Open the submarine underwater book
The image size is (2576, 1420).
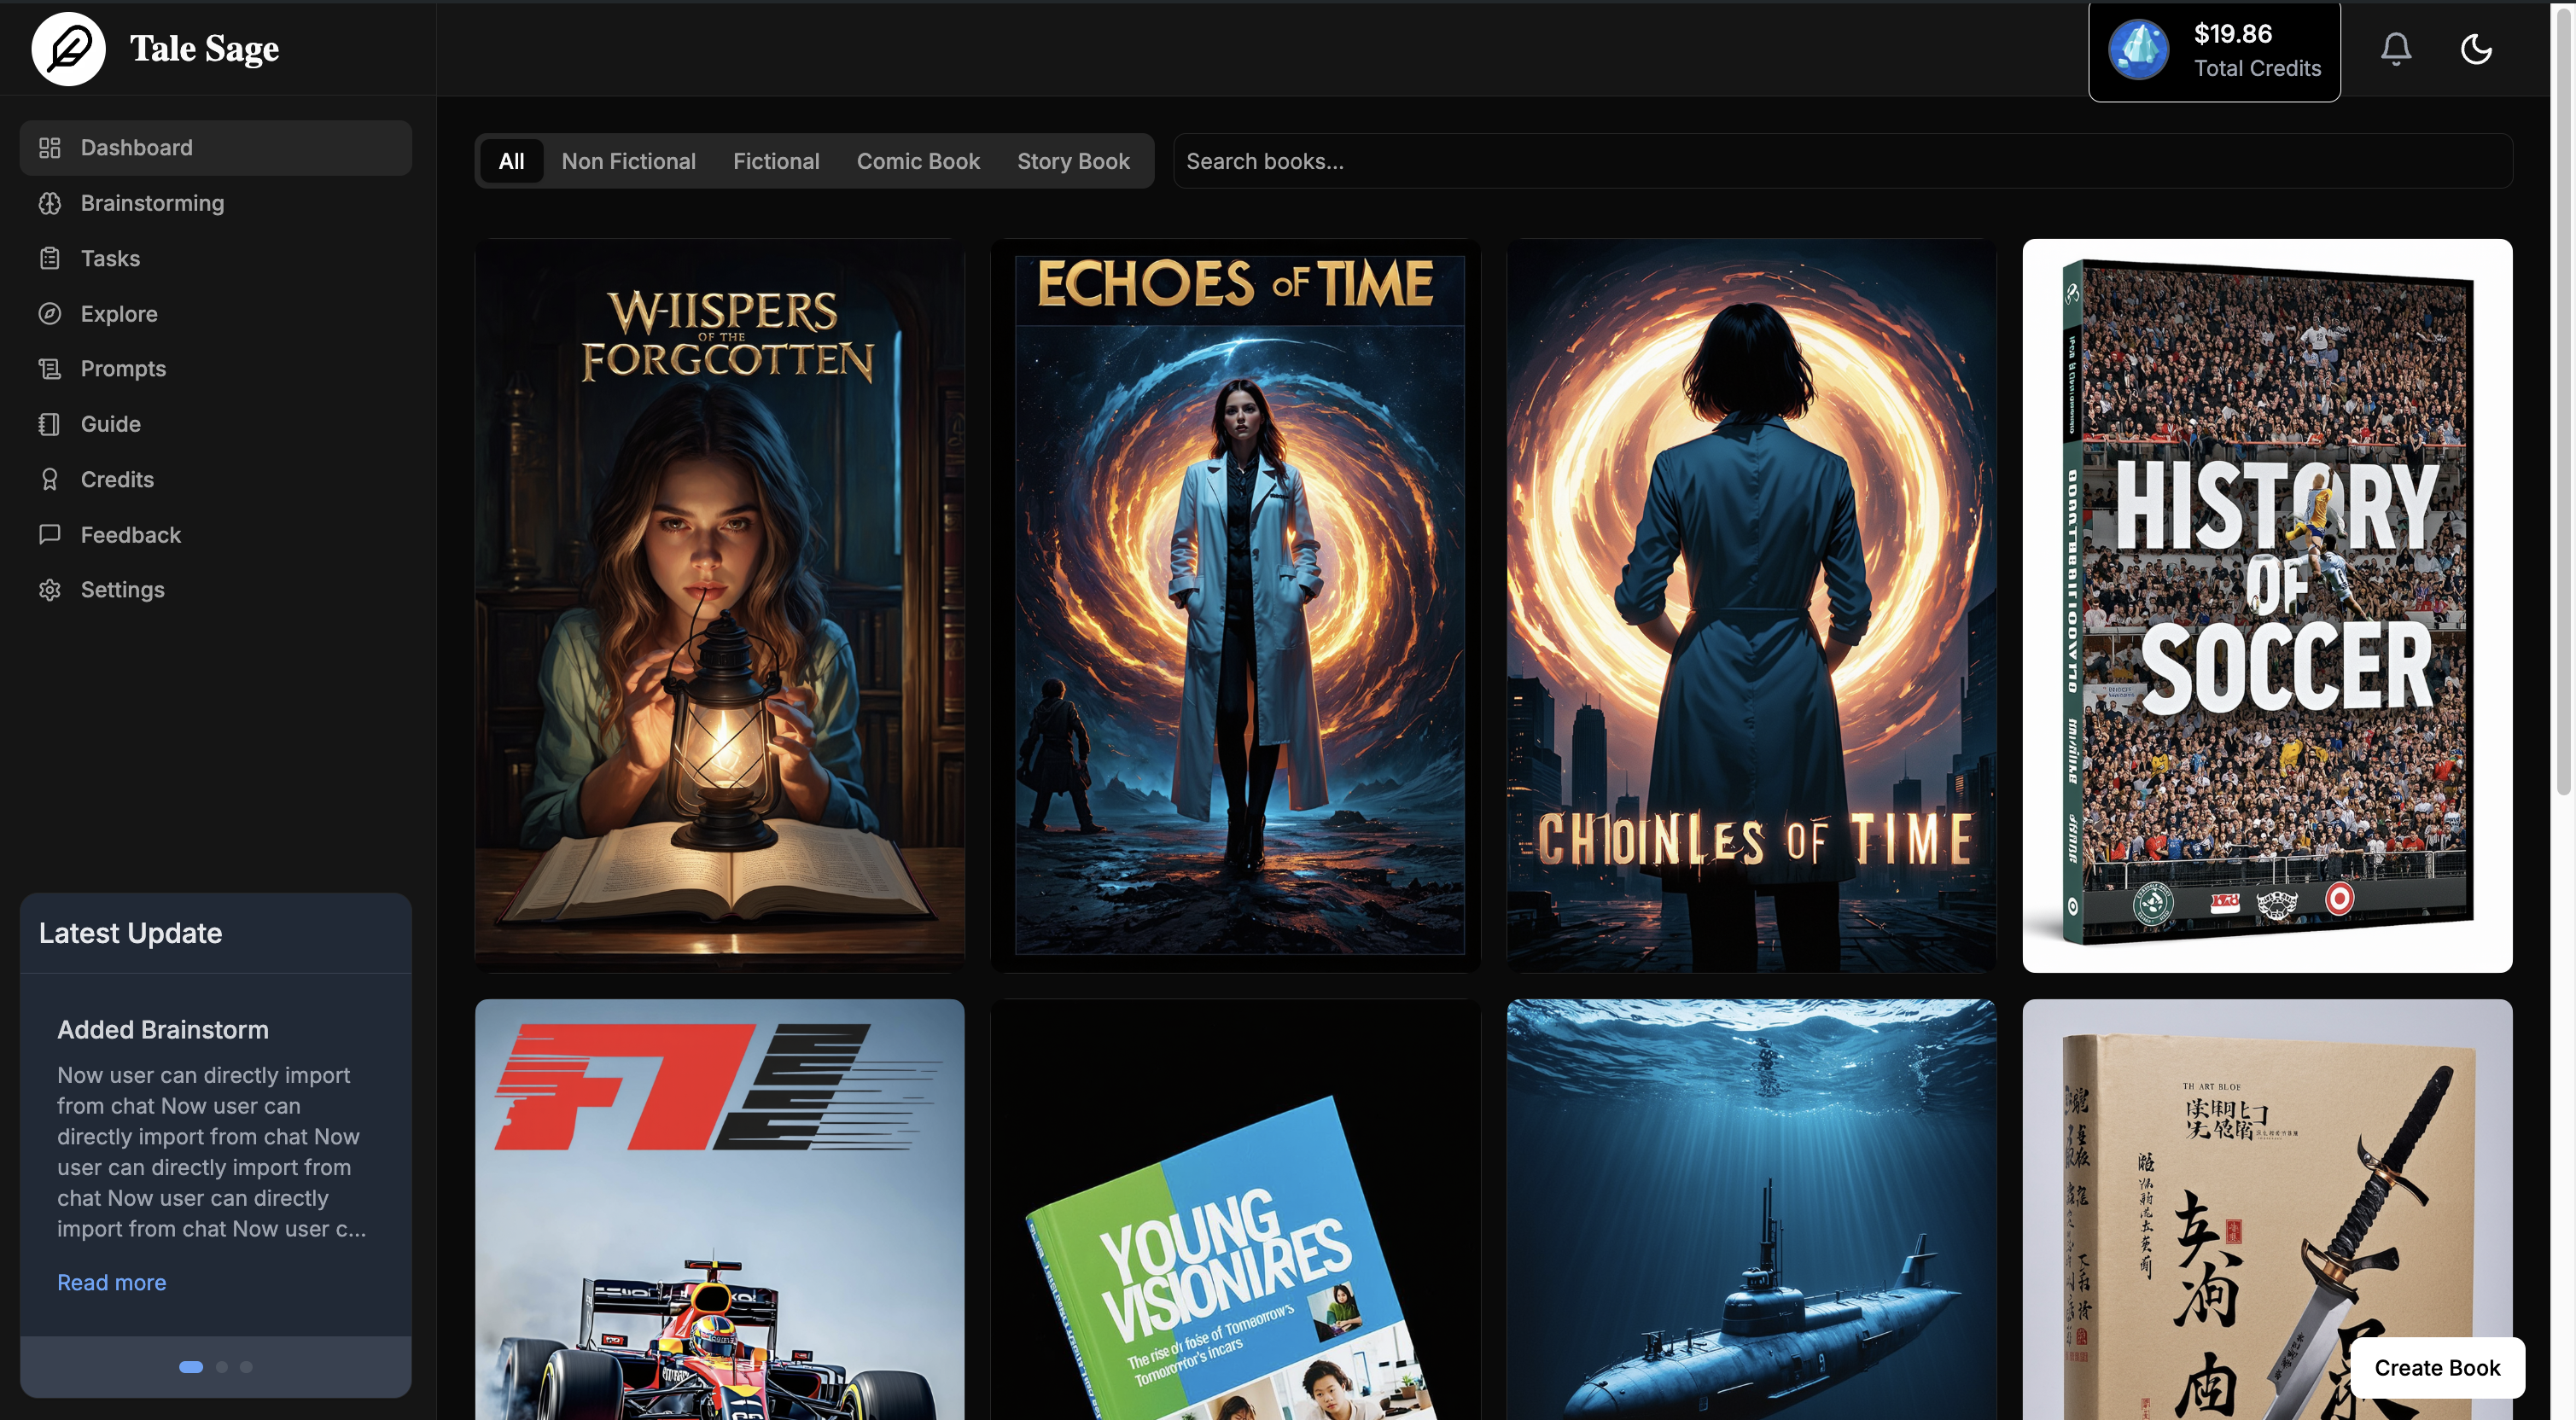1751,1209
